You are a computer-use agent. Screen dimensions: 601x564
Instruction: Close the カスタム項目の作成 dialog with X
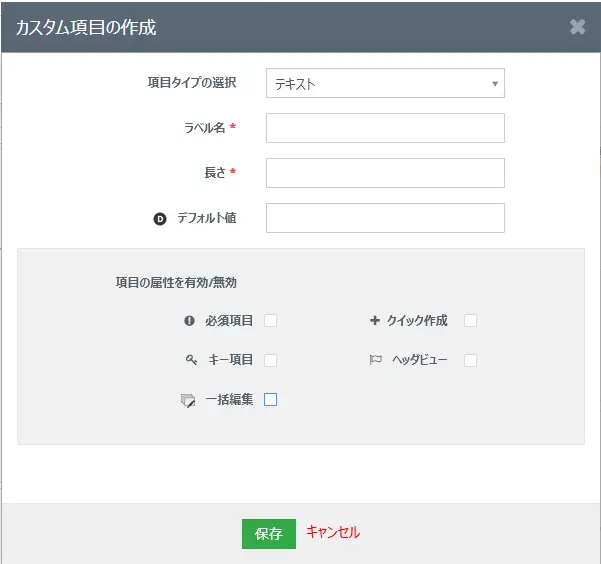pyautogui.click(x=577, y=27)
